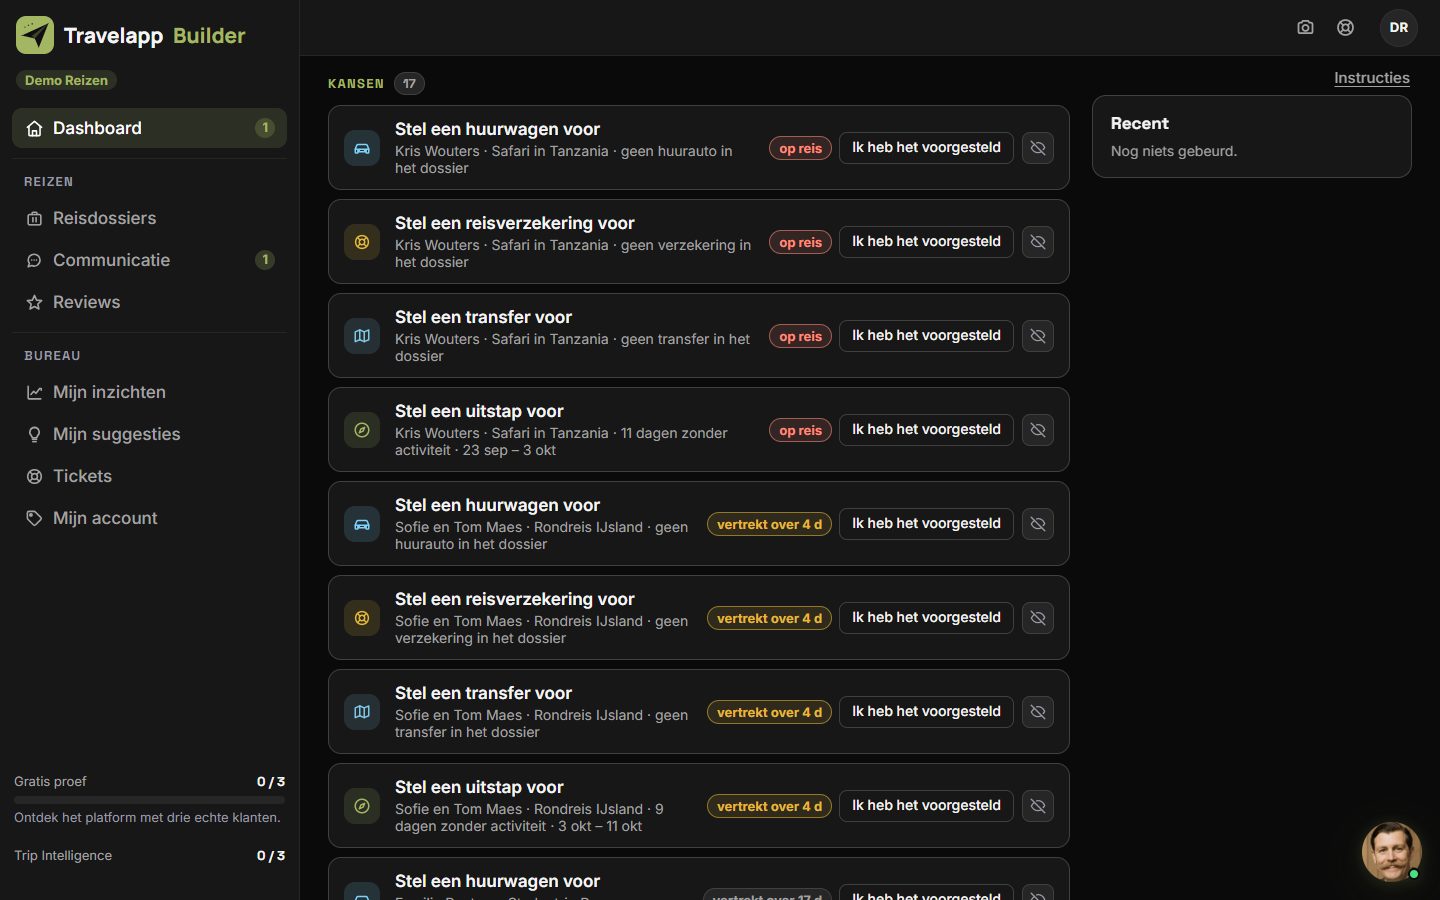1440x900 pixels.
Task: Click map icon on Sofie en Tom transfer card
Action: click(362, 712)
